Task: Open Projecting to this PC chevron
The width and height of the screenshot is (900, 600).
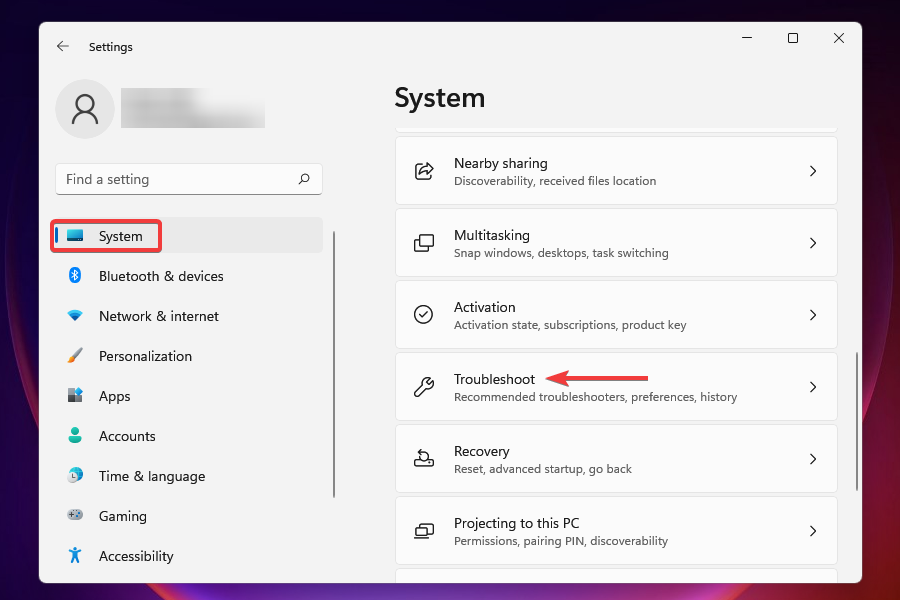Action: pyautogui.click(x=813, y=531)
